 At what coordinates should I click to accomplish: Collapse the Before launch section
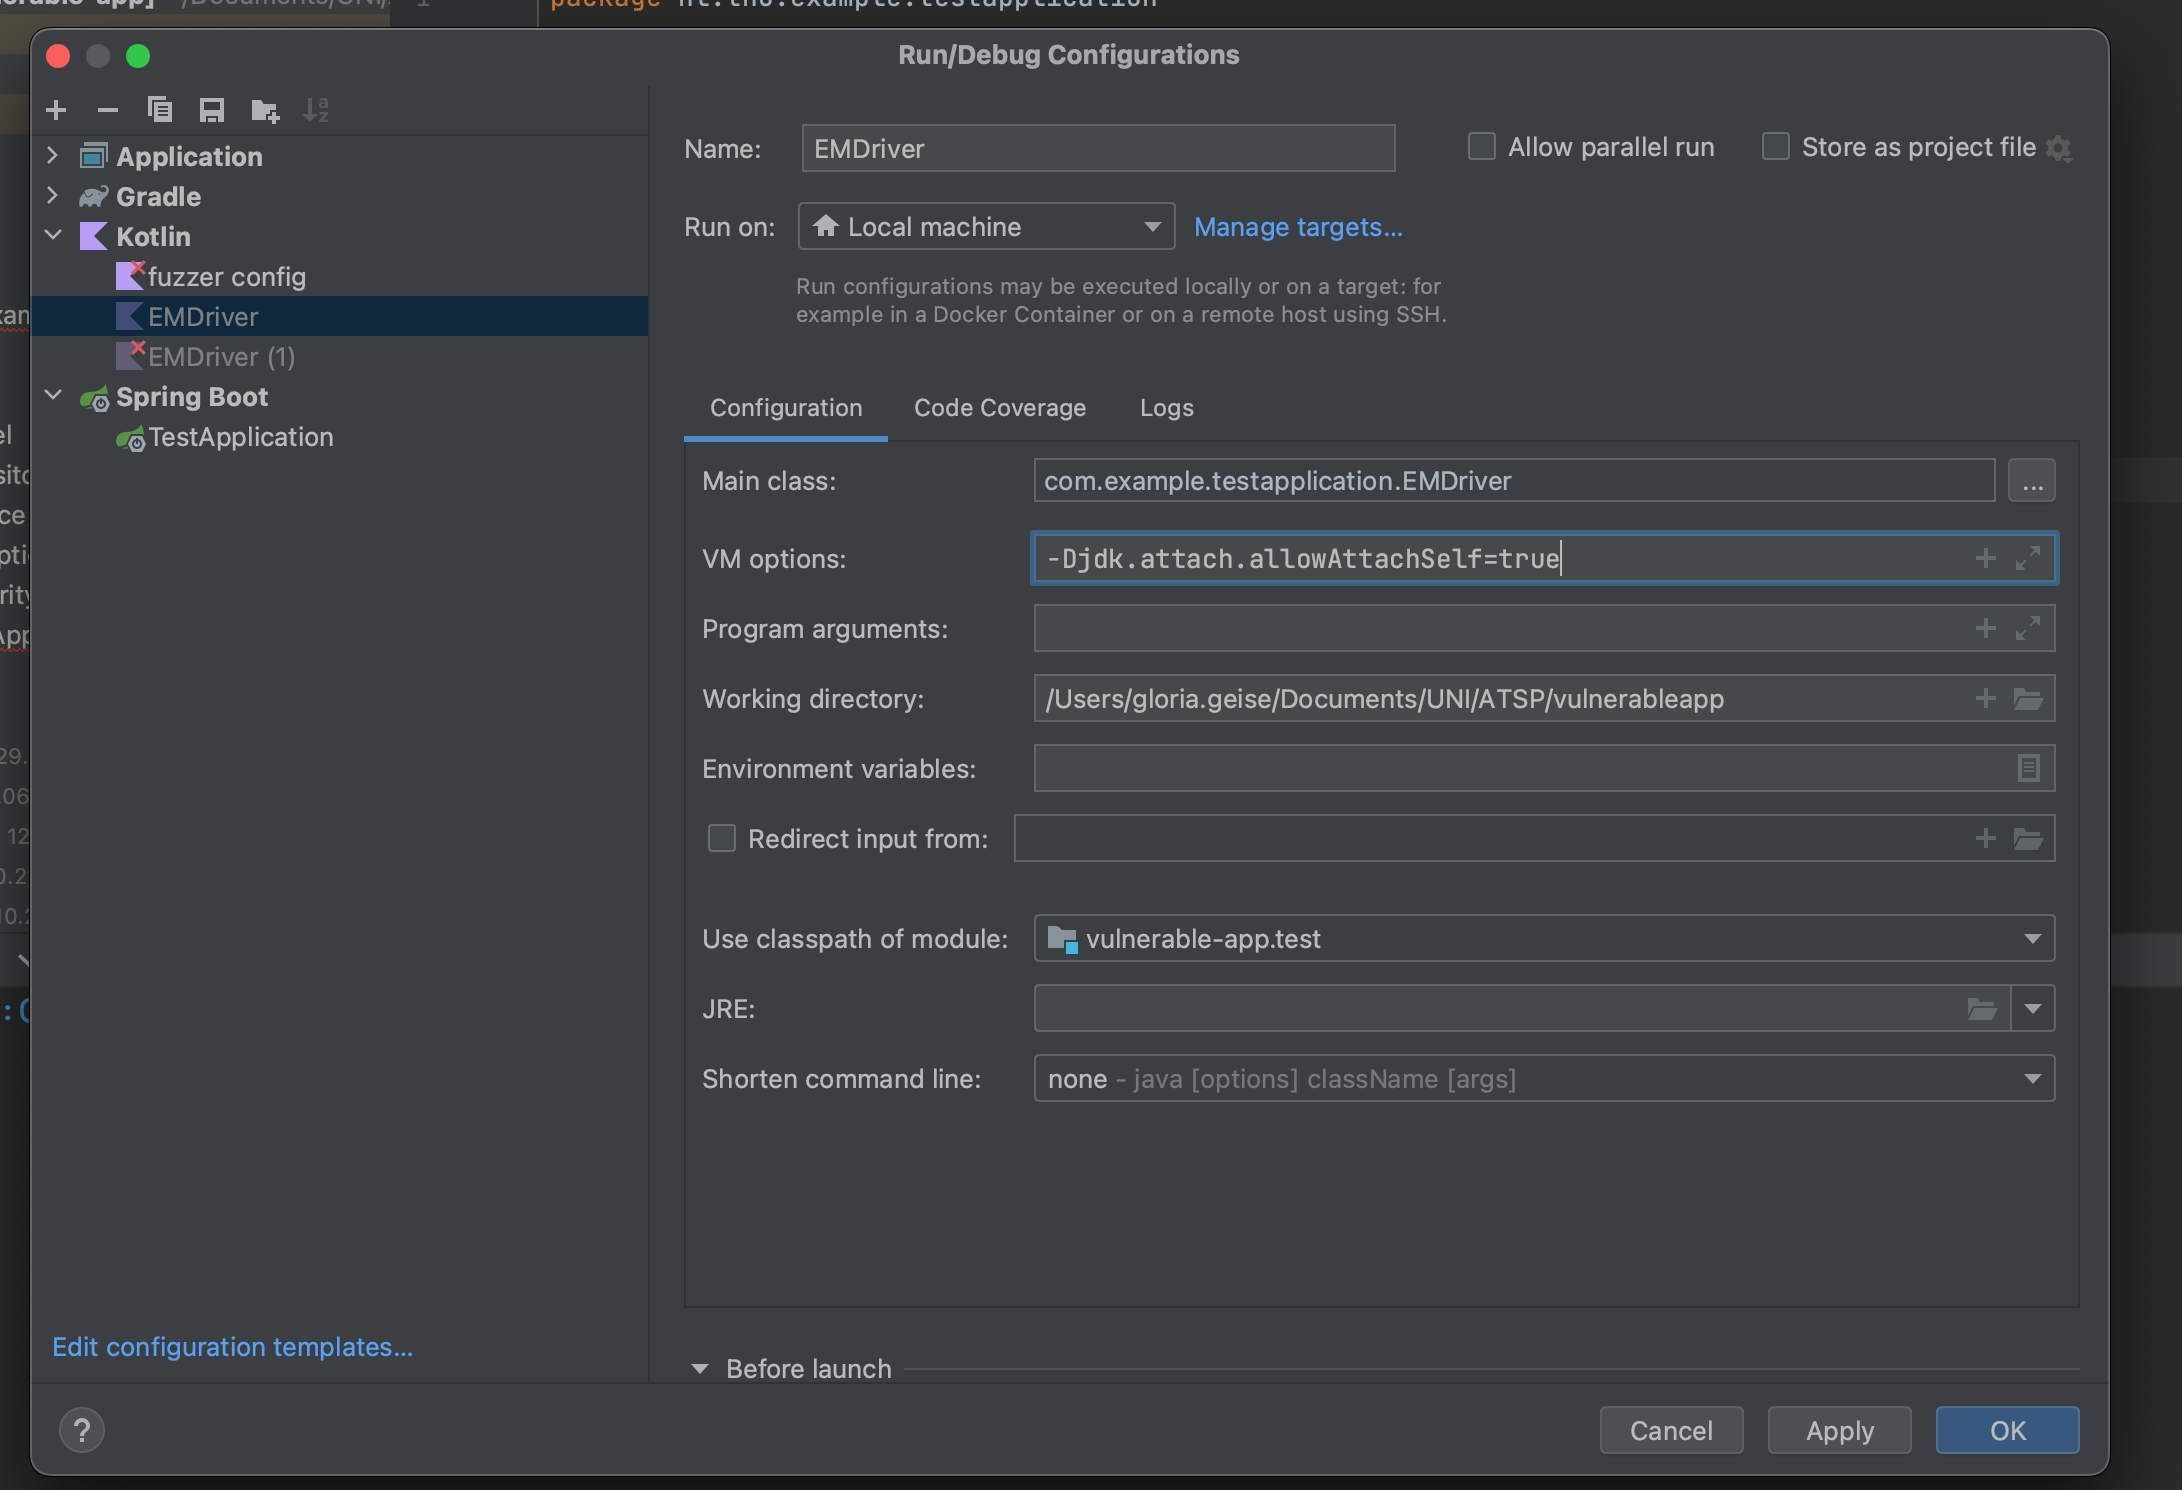pyautogui.click(x=700, y=1368)
